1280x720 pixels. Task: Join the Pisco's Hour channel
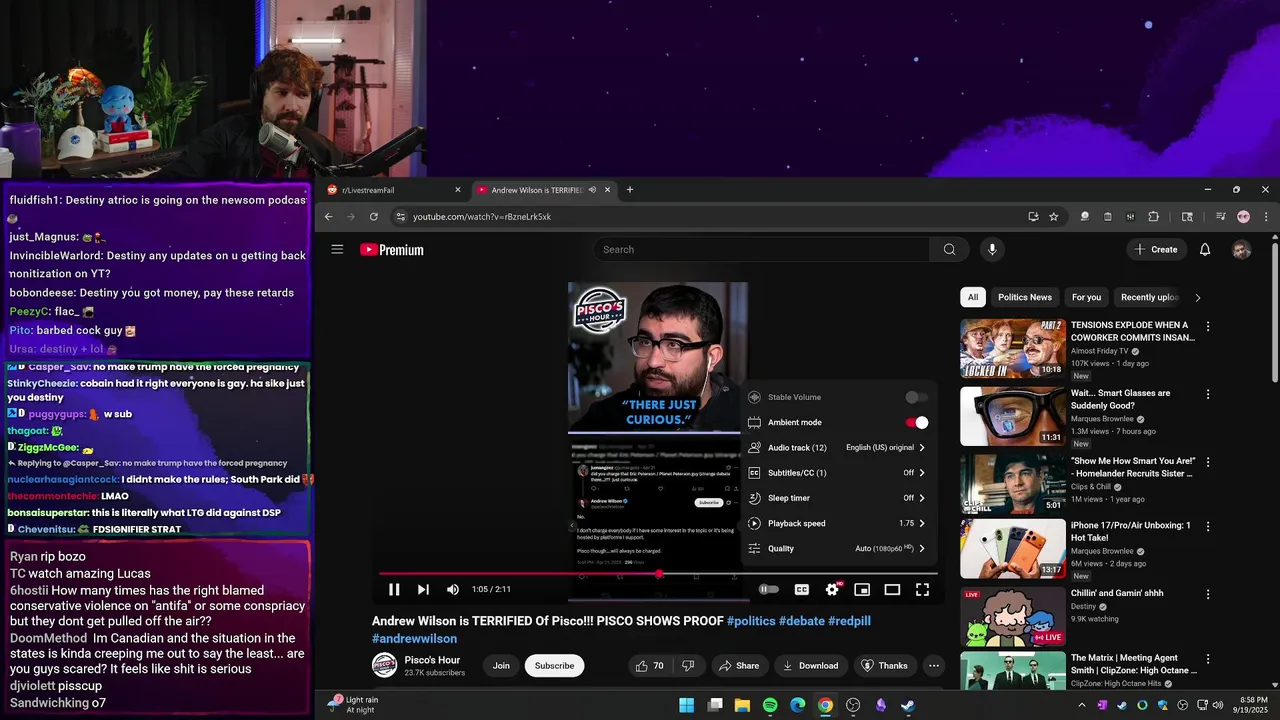pos(501,666)
